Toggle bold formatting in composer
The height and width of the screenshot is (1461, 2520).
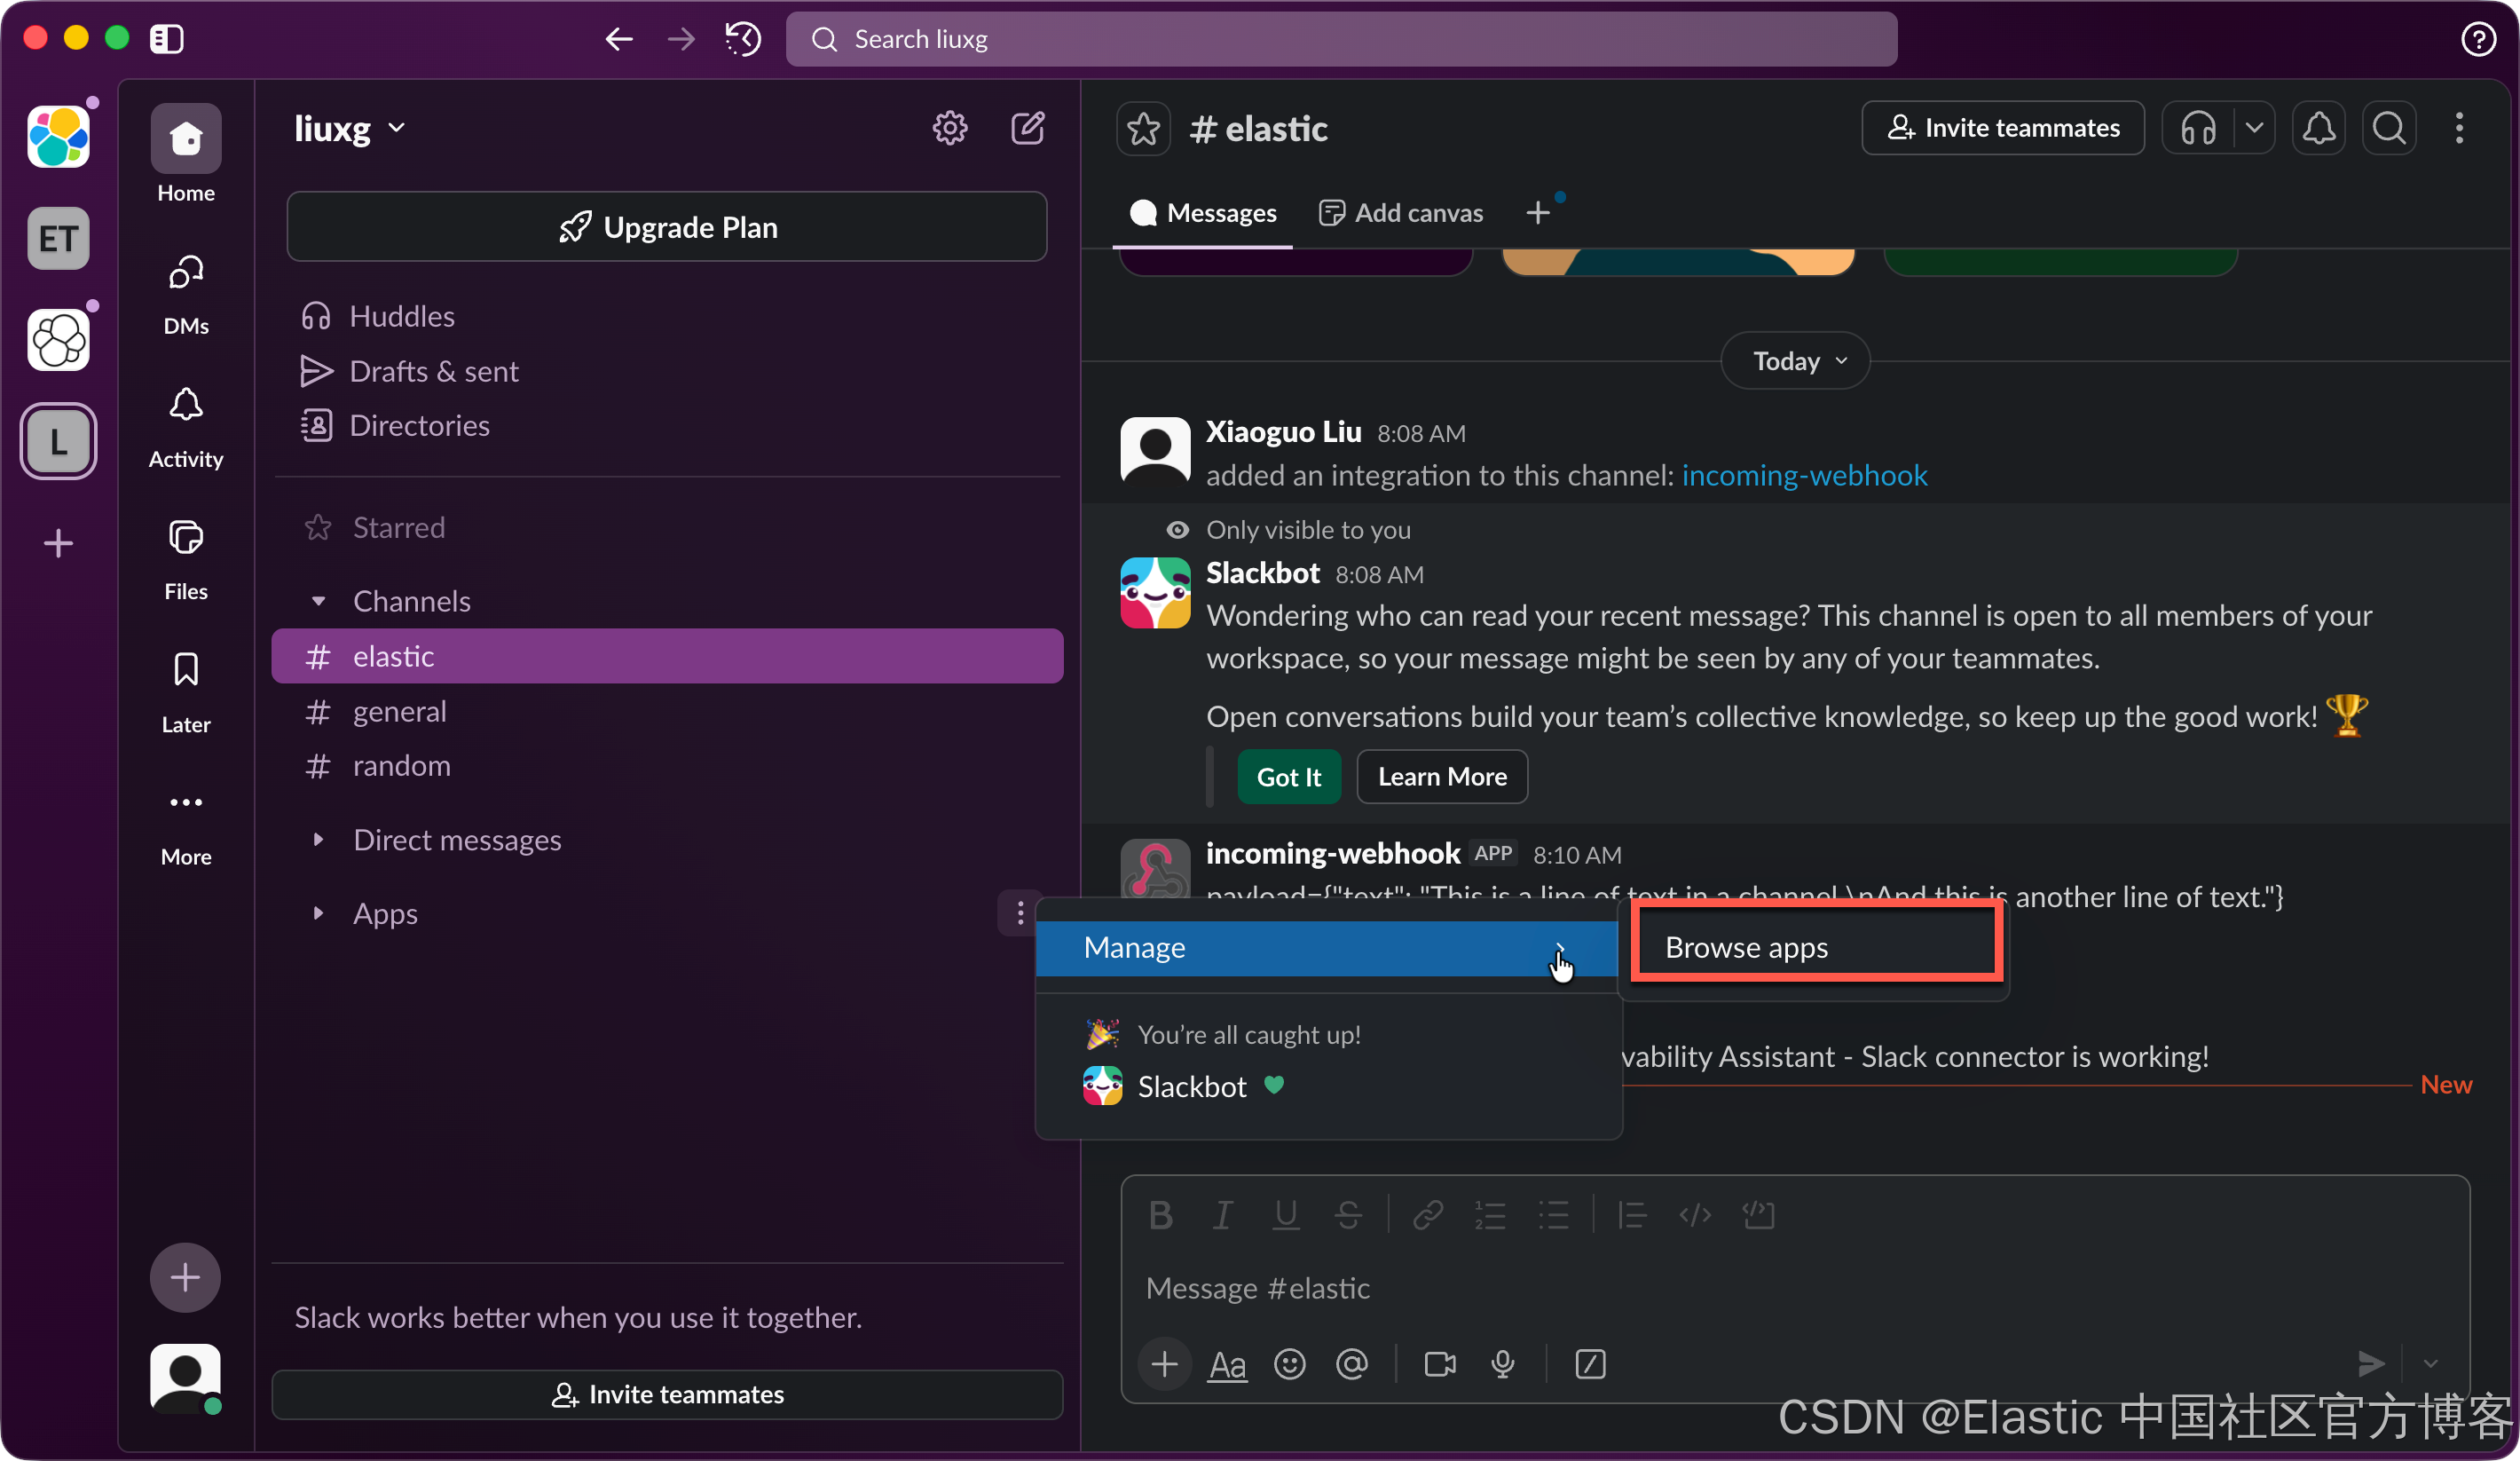(x=1160, y=1215)
